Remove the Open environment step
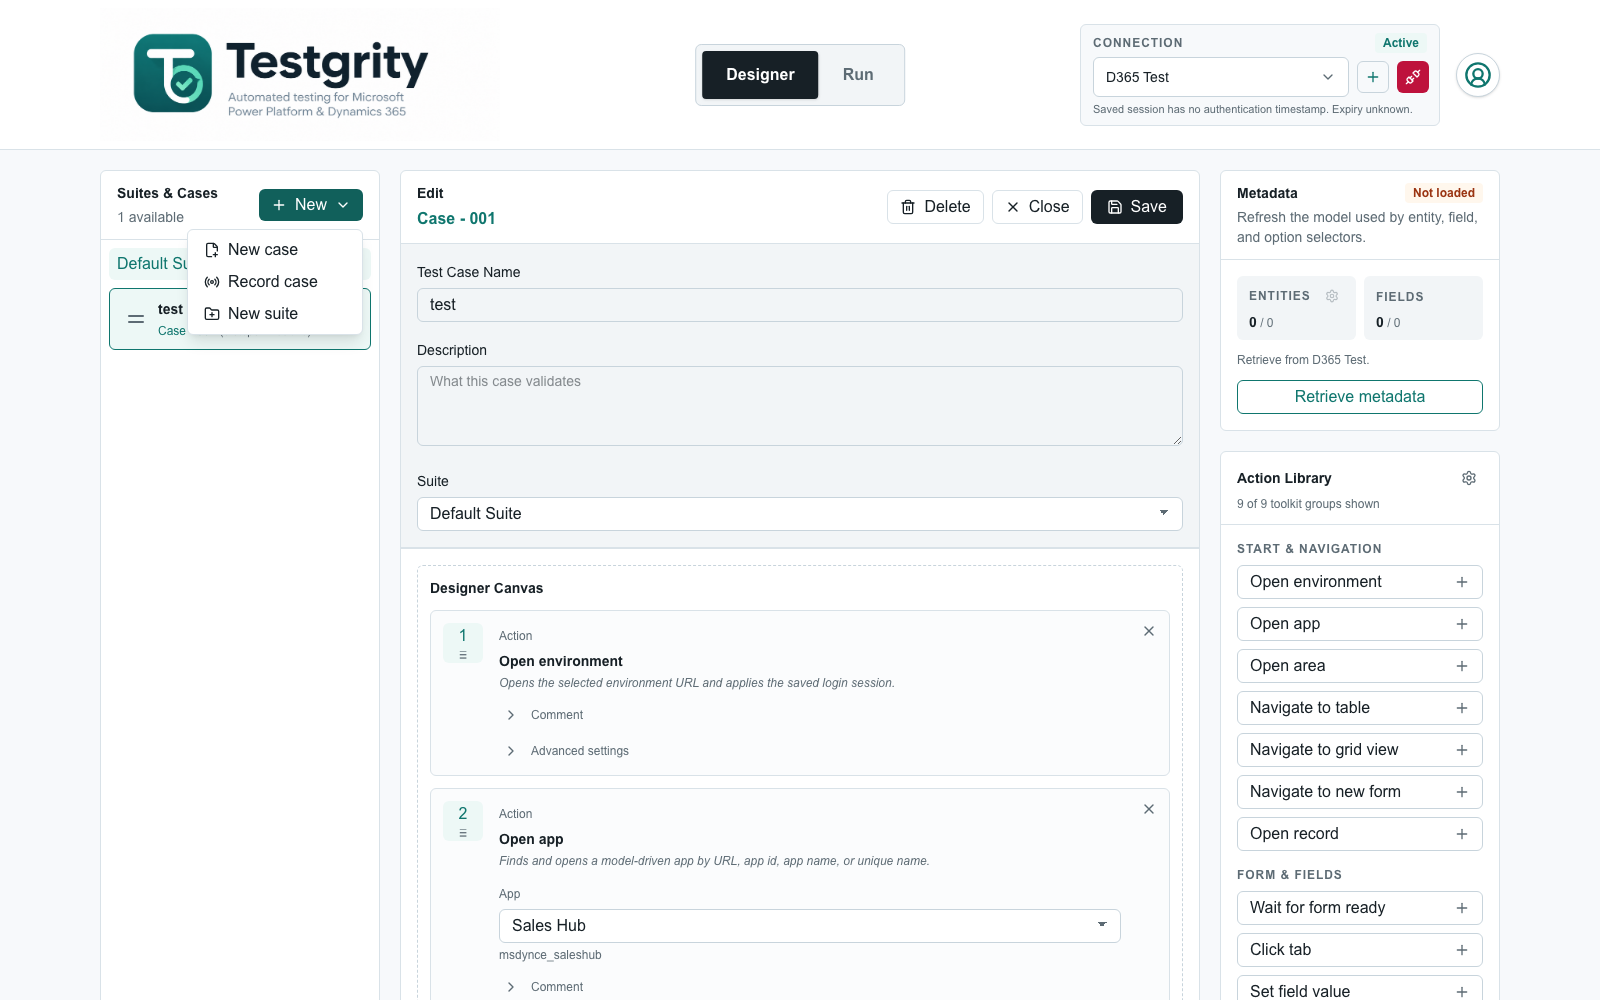The width and height of the screenshot is (1600, 1000). coord(1149,631)
